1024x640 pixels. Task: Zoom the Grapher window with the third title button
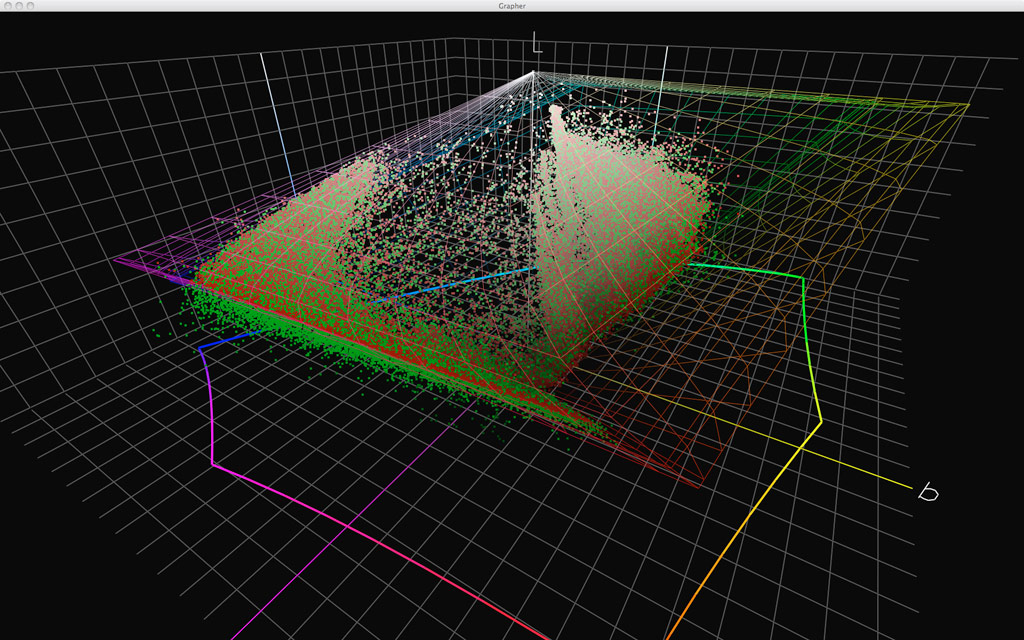pyautogui.click(x=30, y=6)
